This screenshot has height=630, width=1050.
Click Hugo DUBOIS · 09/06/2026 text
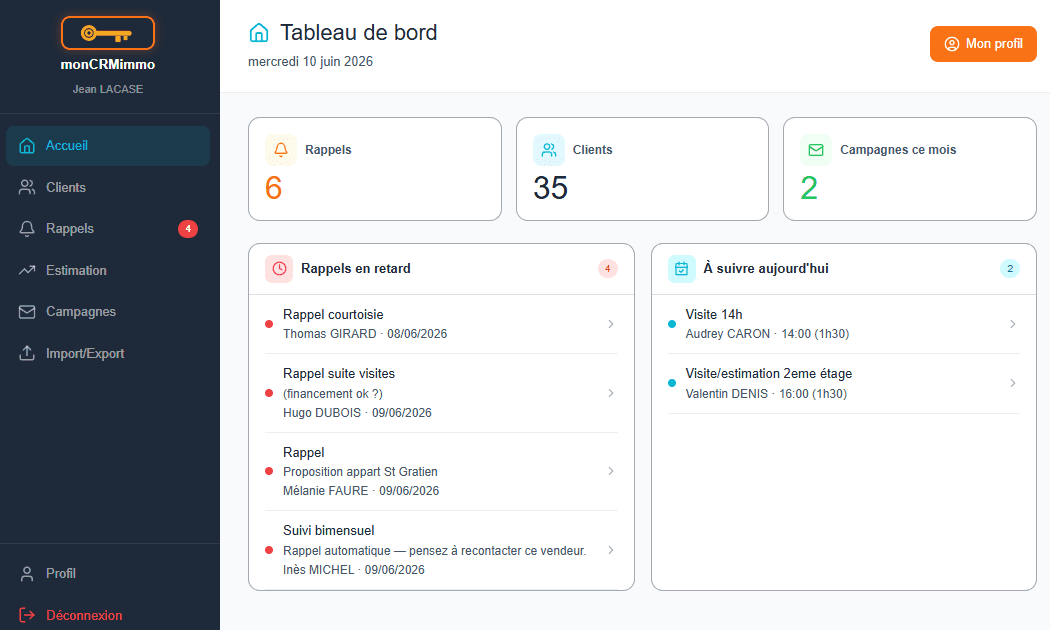358,413
